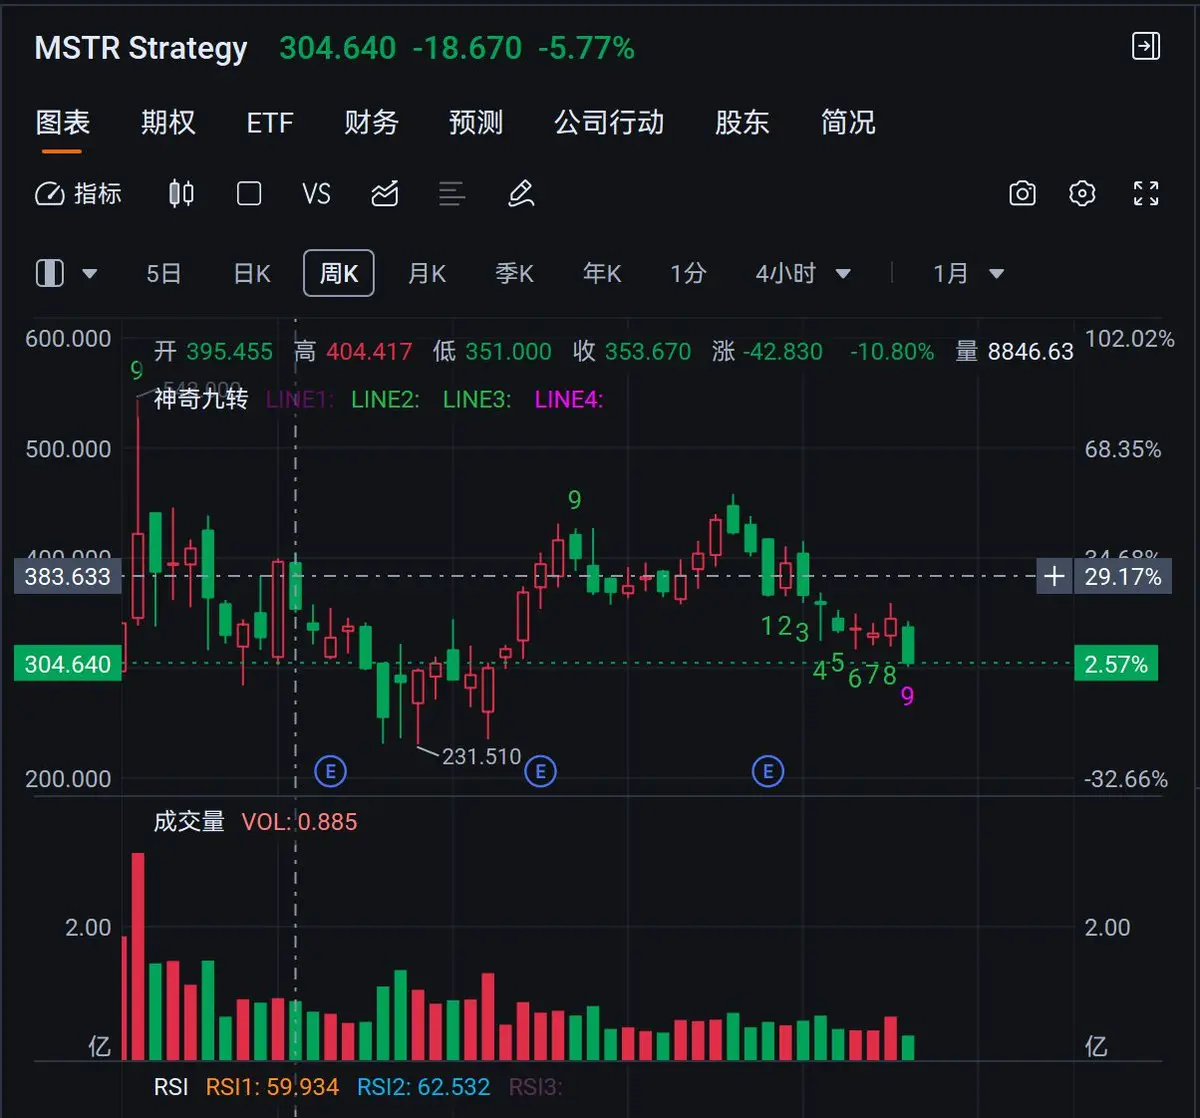Click the middle earnings E marker
1200x1118 pixels.
pos(540,771)
